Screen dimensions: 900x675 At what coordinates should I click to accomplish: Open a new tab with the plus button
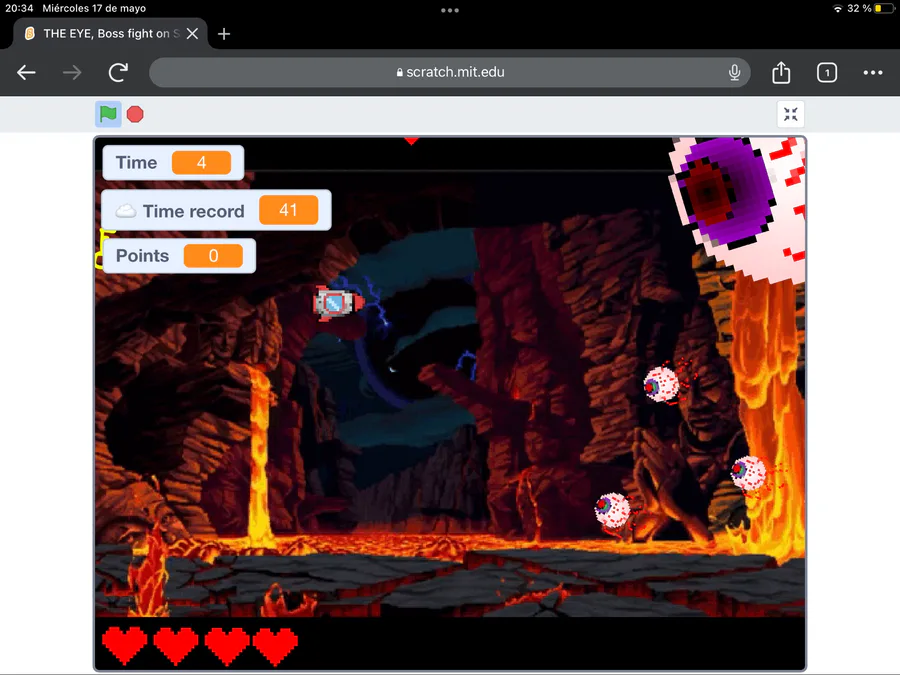[x=224, y=34]
